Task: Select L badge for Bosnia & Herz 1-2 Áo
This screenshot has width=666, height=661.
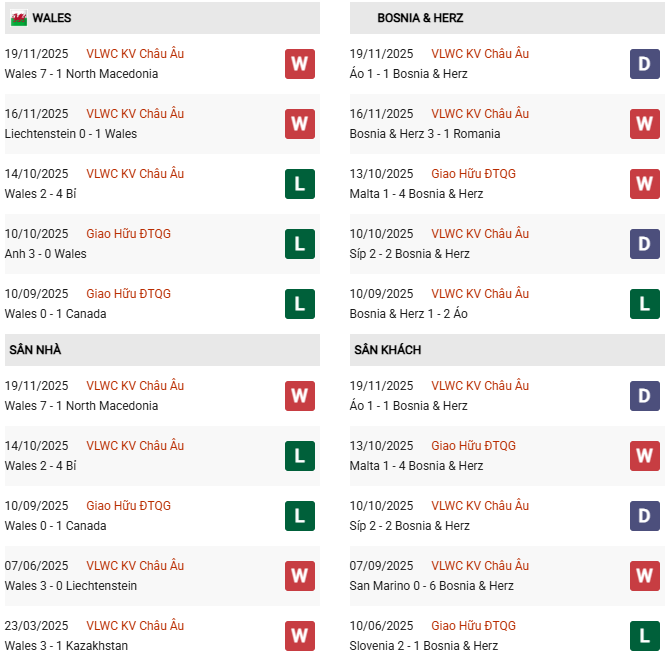Action: click(x=644, y=304)
